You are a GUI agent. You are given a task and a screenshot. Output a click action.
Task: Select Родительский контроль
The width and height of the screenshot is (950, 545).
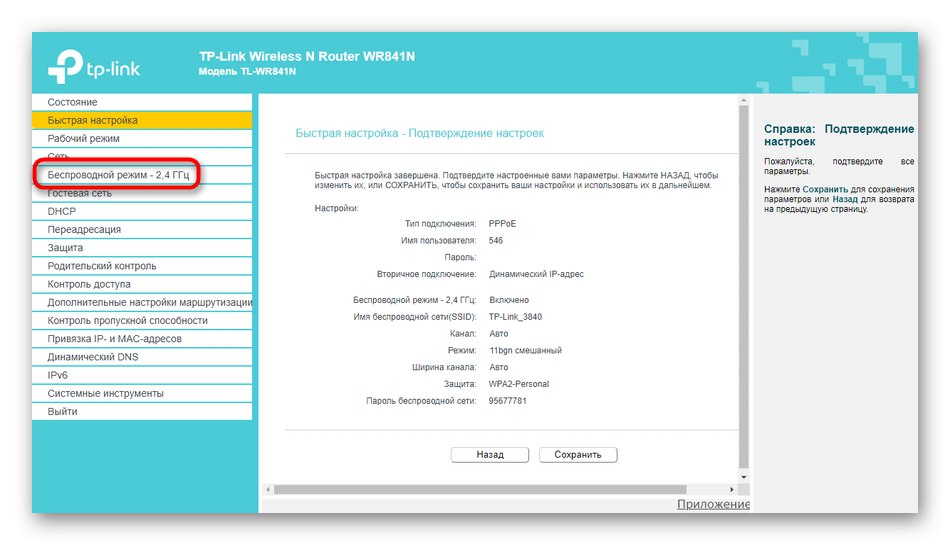142,266
